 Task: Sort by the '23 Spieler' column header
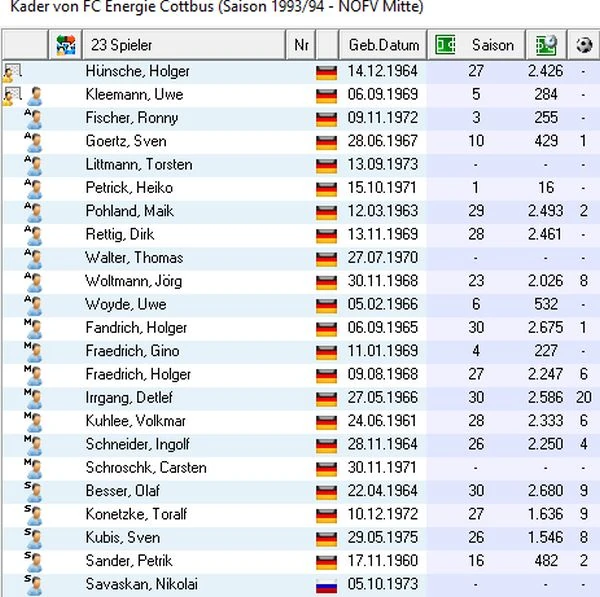point(184,45)
